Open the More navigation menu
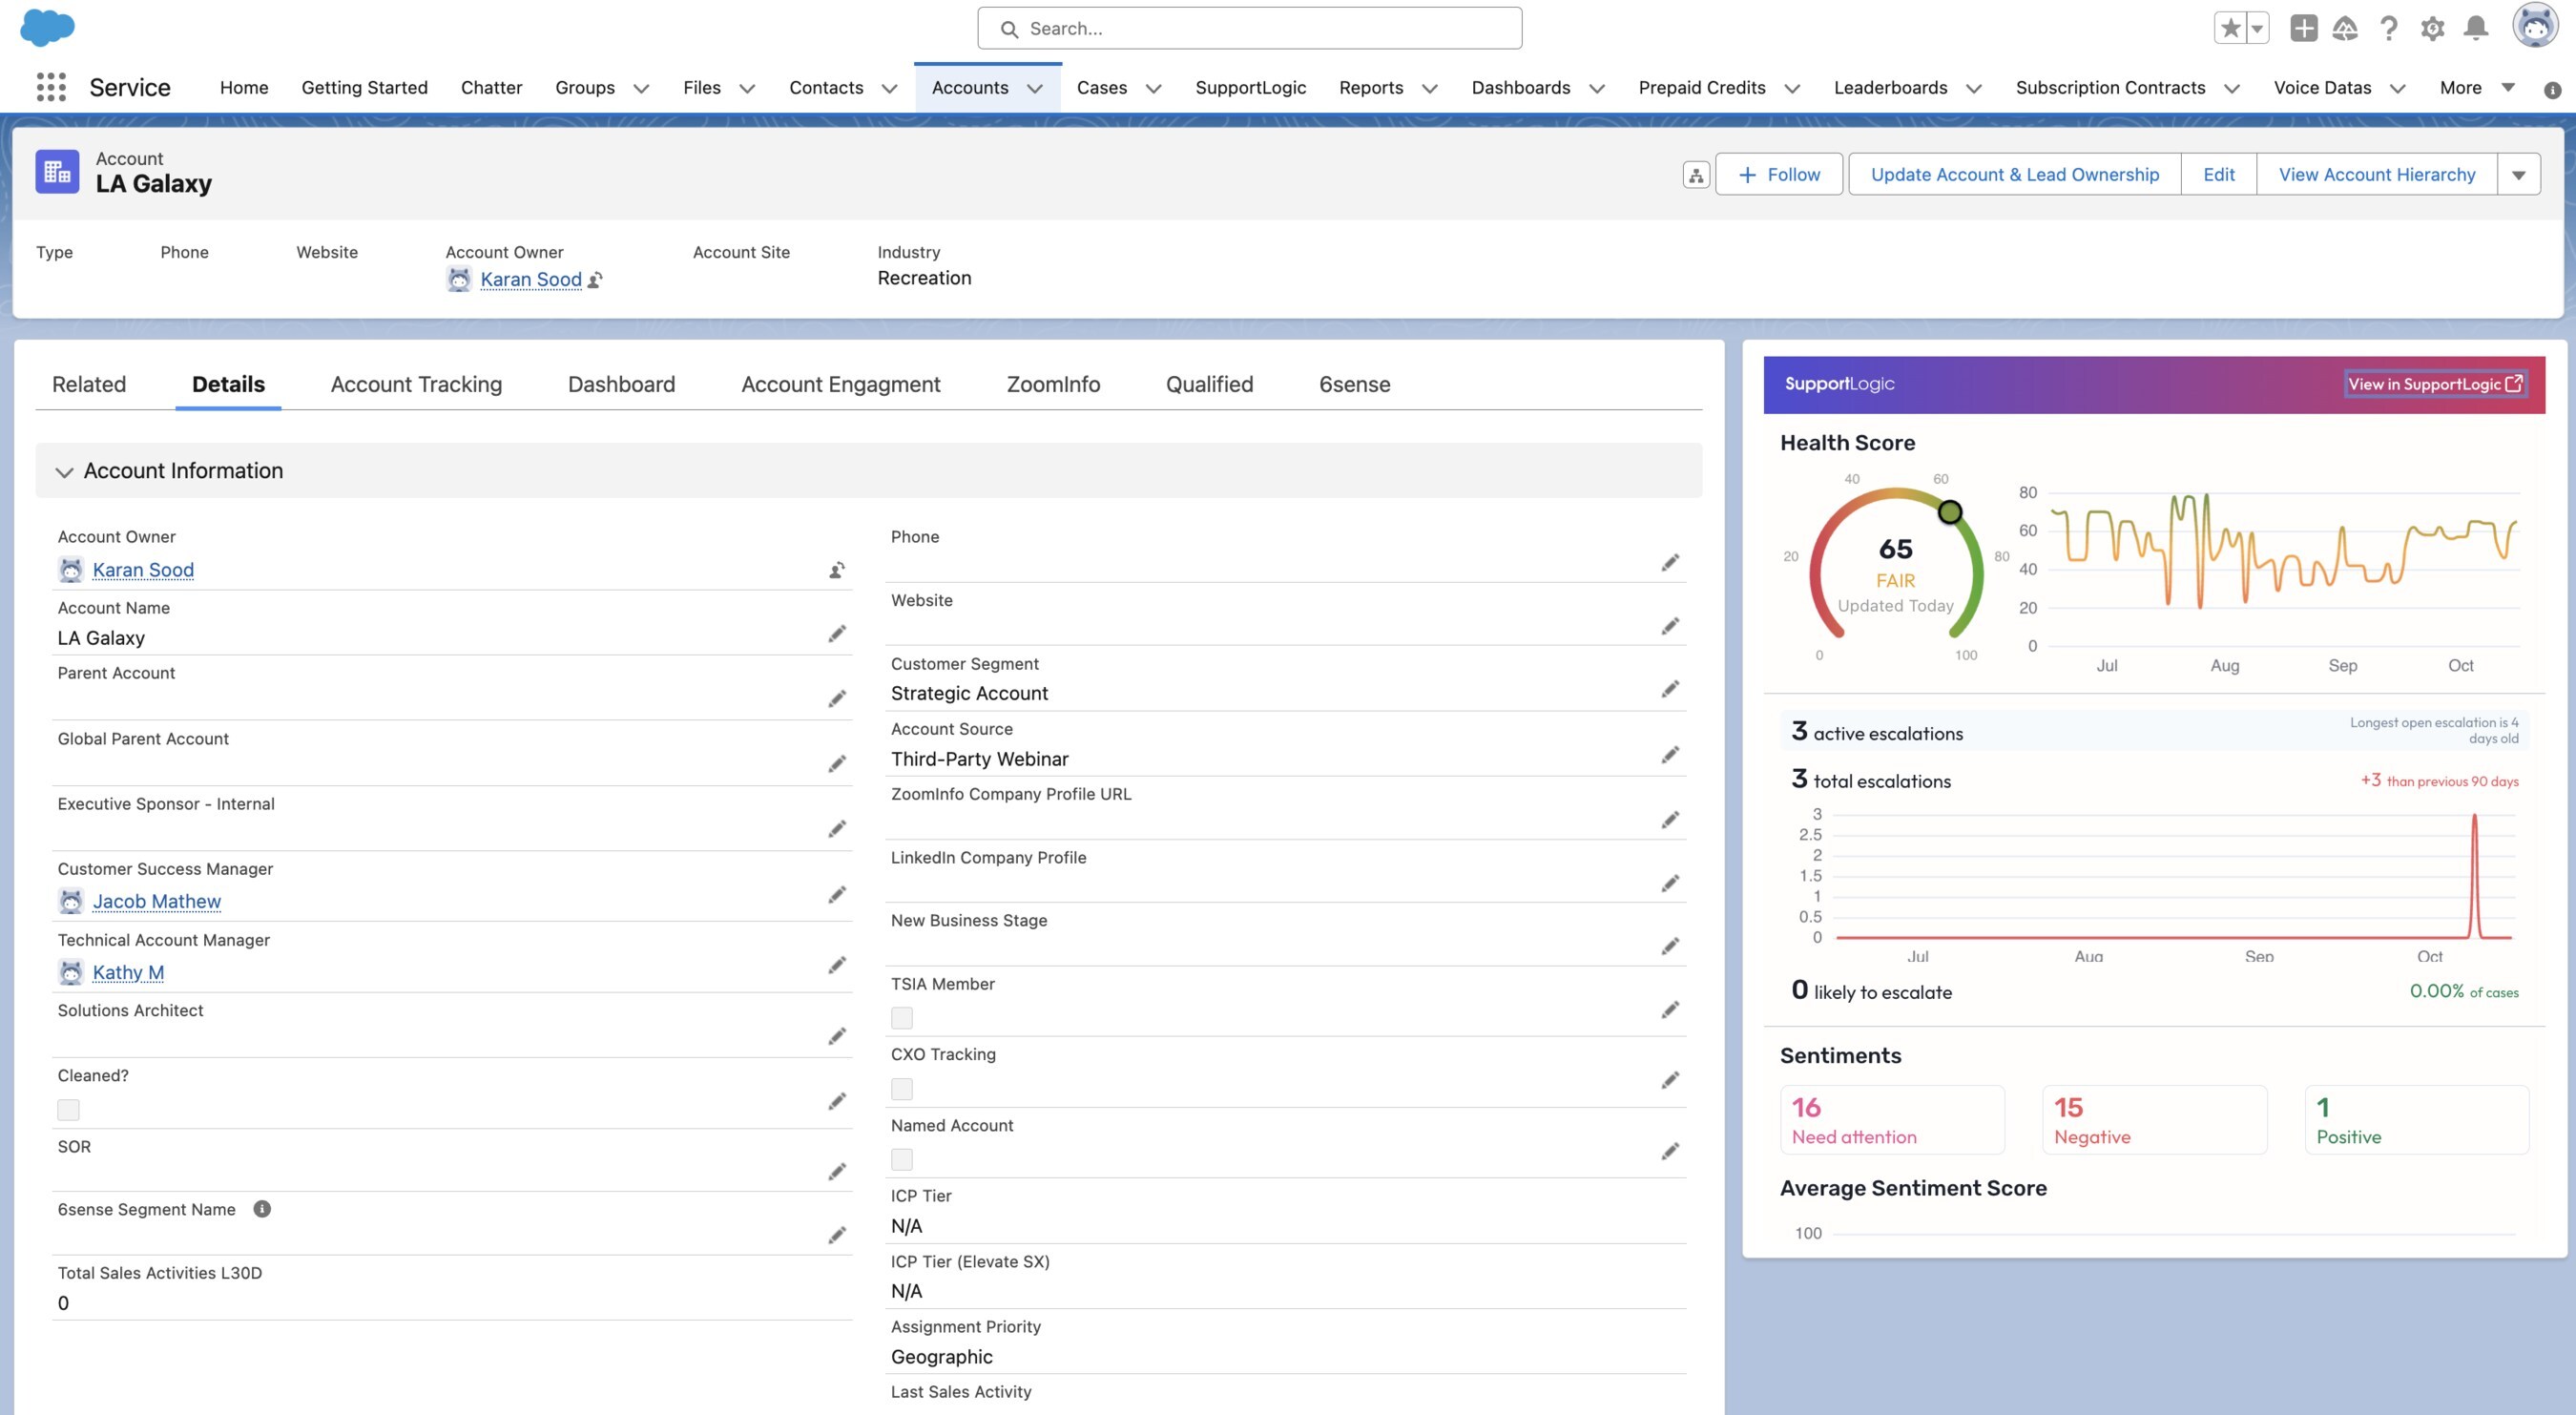Viewport: 2576px width, 1415px height. 2477,88
